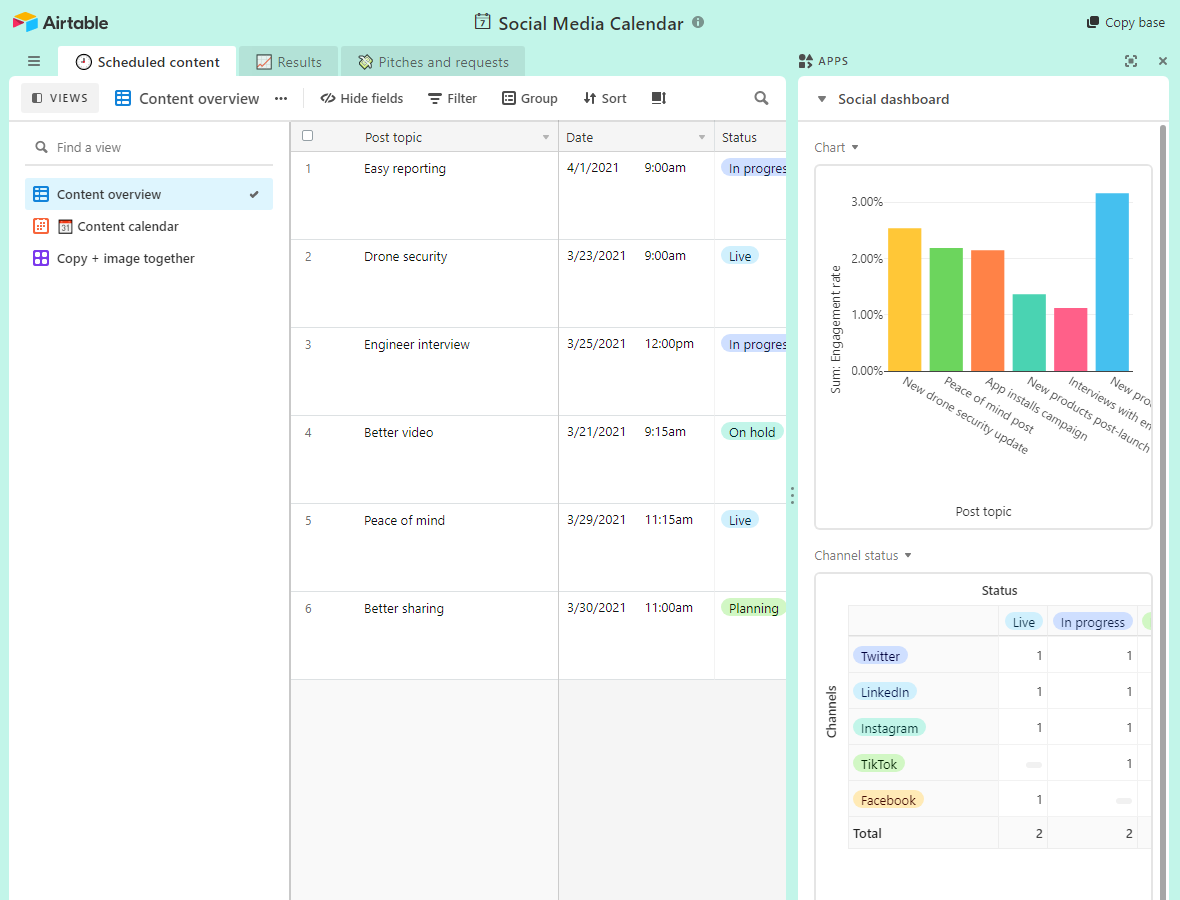This screenshot has height=900, width=1180.
Task: Select the Content overview view in sidebar
Action: pyautogui.click(x=149, y=194)
